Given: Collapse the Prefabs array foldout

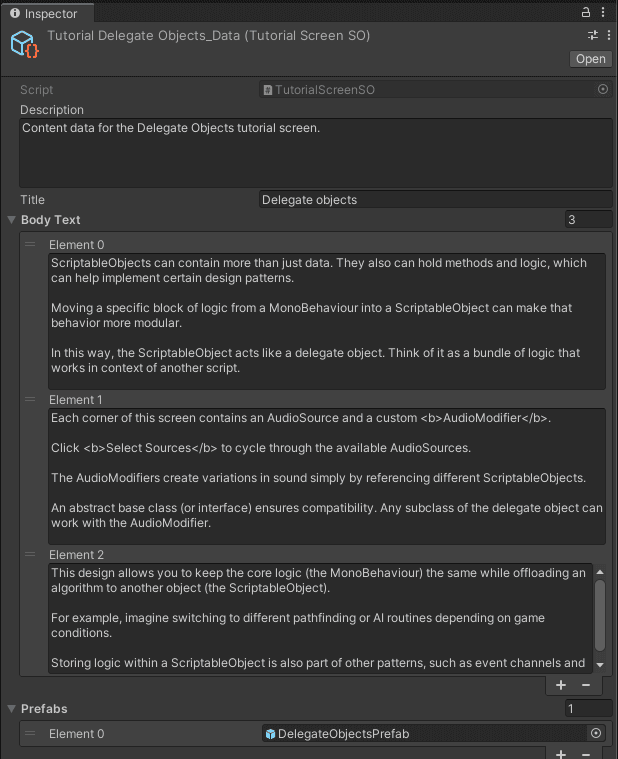Looking at the screenshot, I should click(11, 709).
